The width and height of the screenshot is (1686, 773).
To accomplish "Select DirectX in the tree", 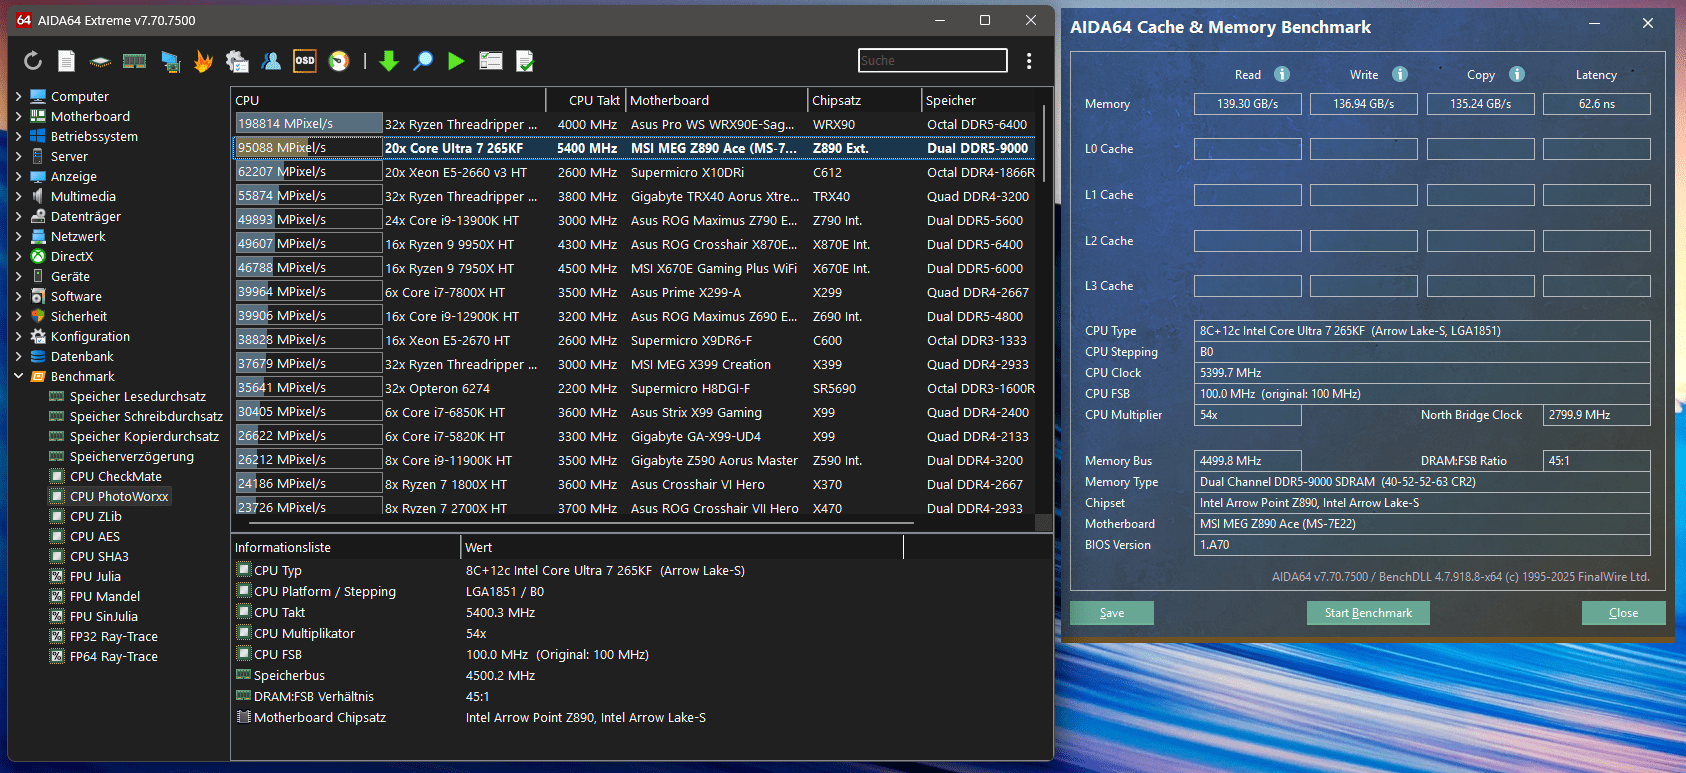I will (72, 257).
